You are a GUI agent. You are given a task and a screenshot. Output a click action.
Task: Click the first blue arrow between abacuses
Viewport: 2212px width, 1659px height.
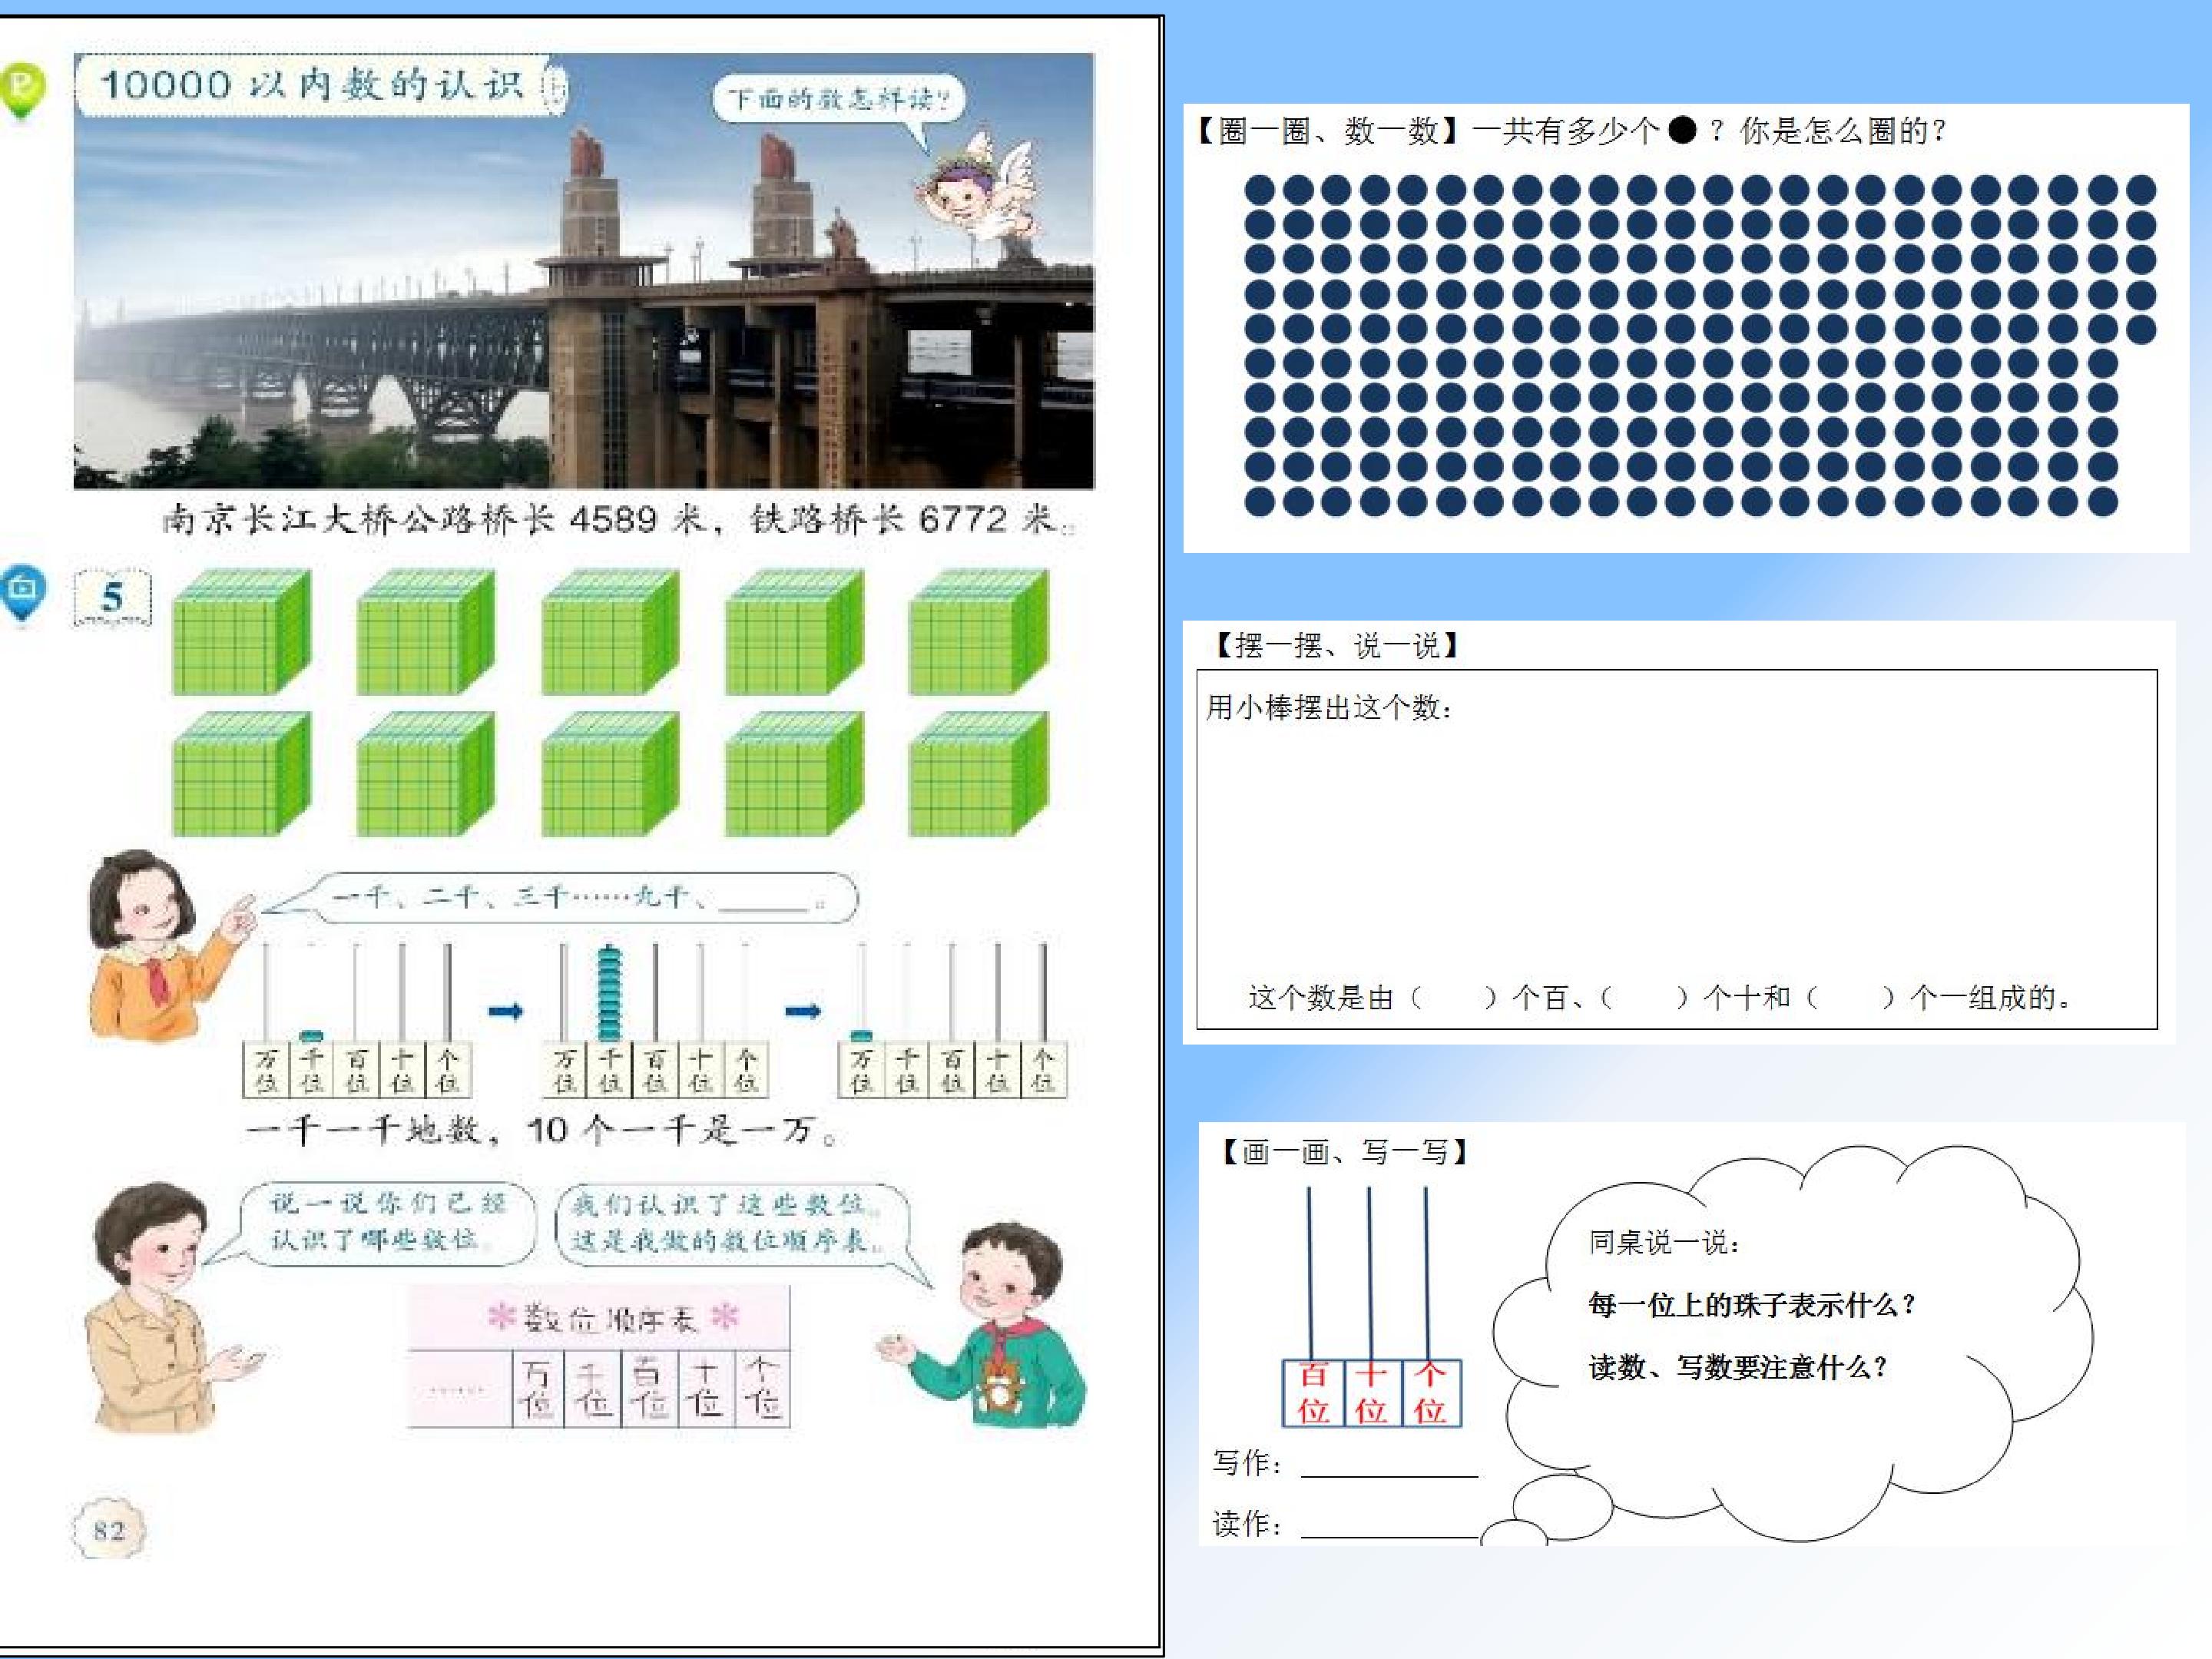coord(506,1012)
